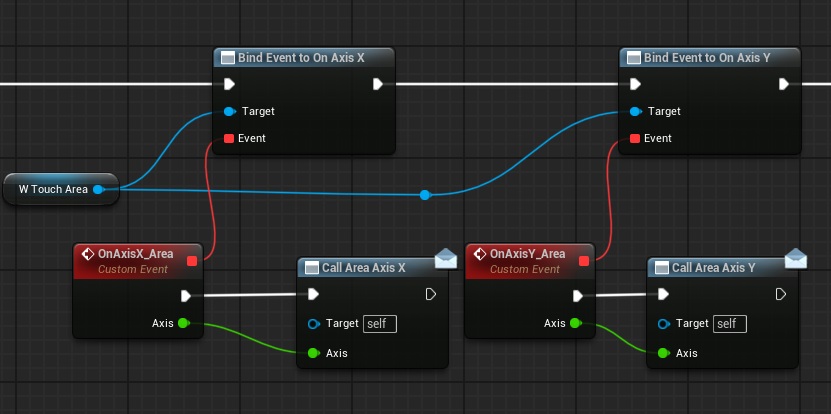The width and height of the screenshot is (831, 414).
Task: Click function icon in Call Area Axis Y header
Action: 662,268
